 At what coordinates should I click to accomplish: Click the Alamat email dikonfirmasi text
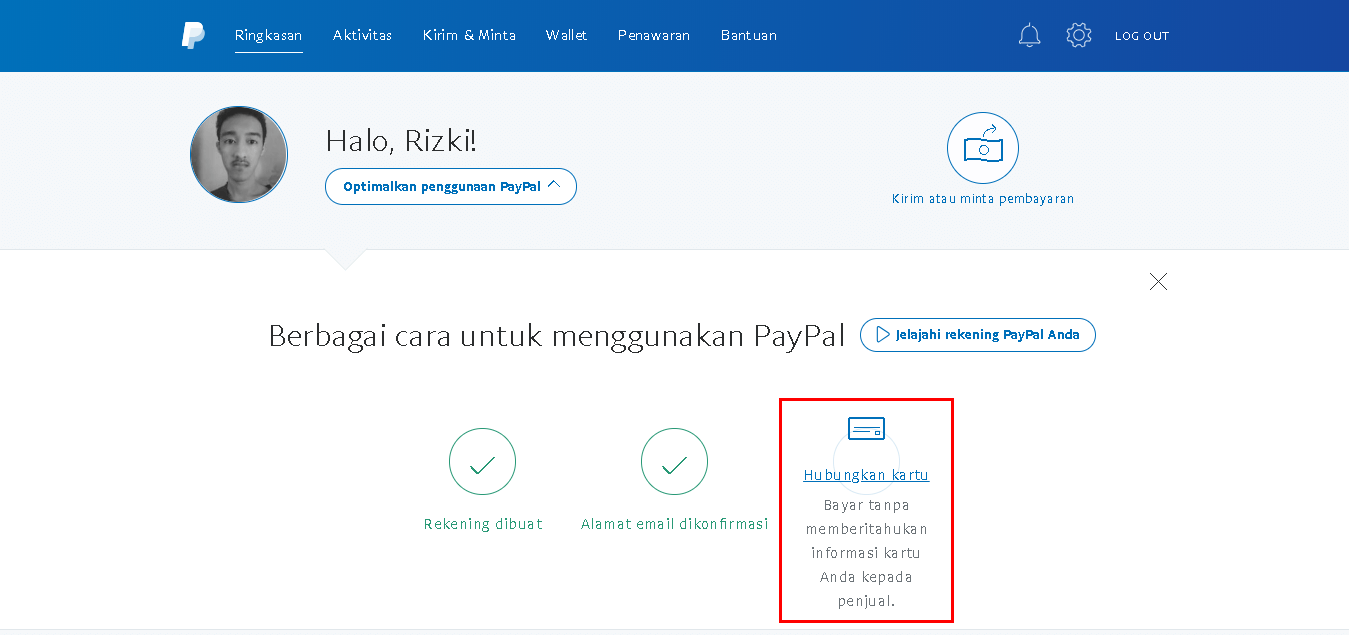coord(675,524)
